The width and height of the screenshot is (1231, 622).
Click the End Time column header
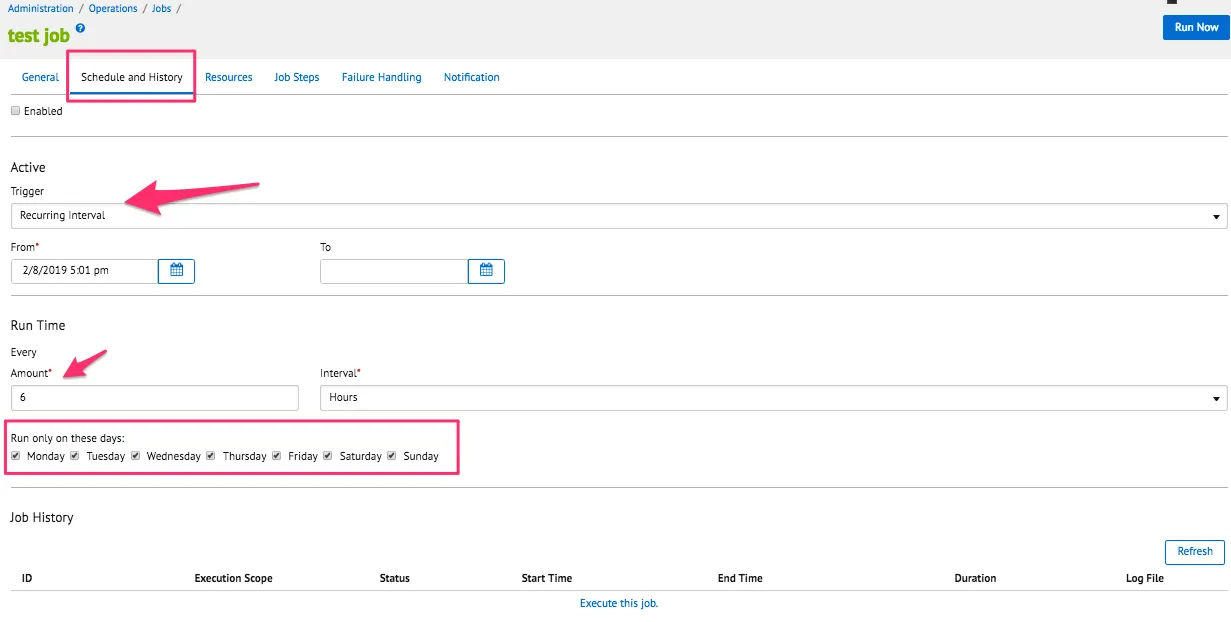(740, 578)
